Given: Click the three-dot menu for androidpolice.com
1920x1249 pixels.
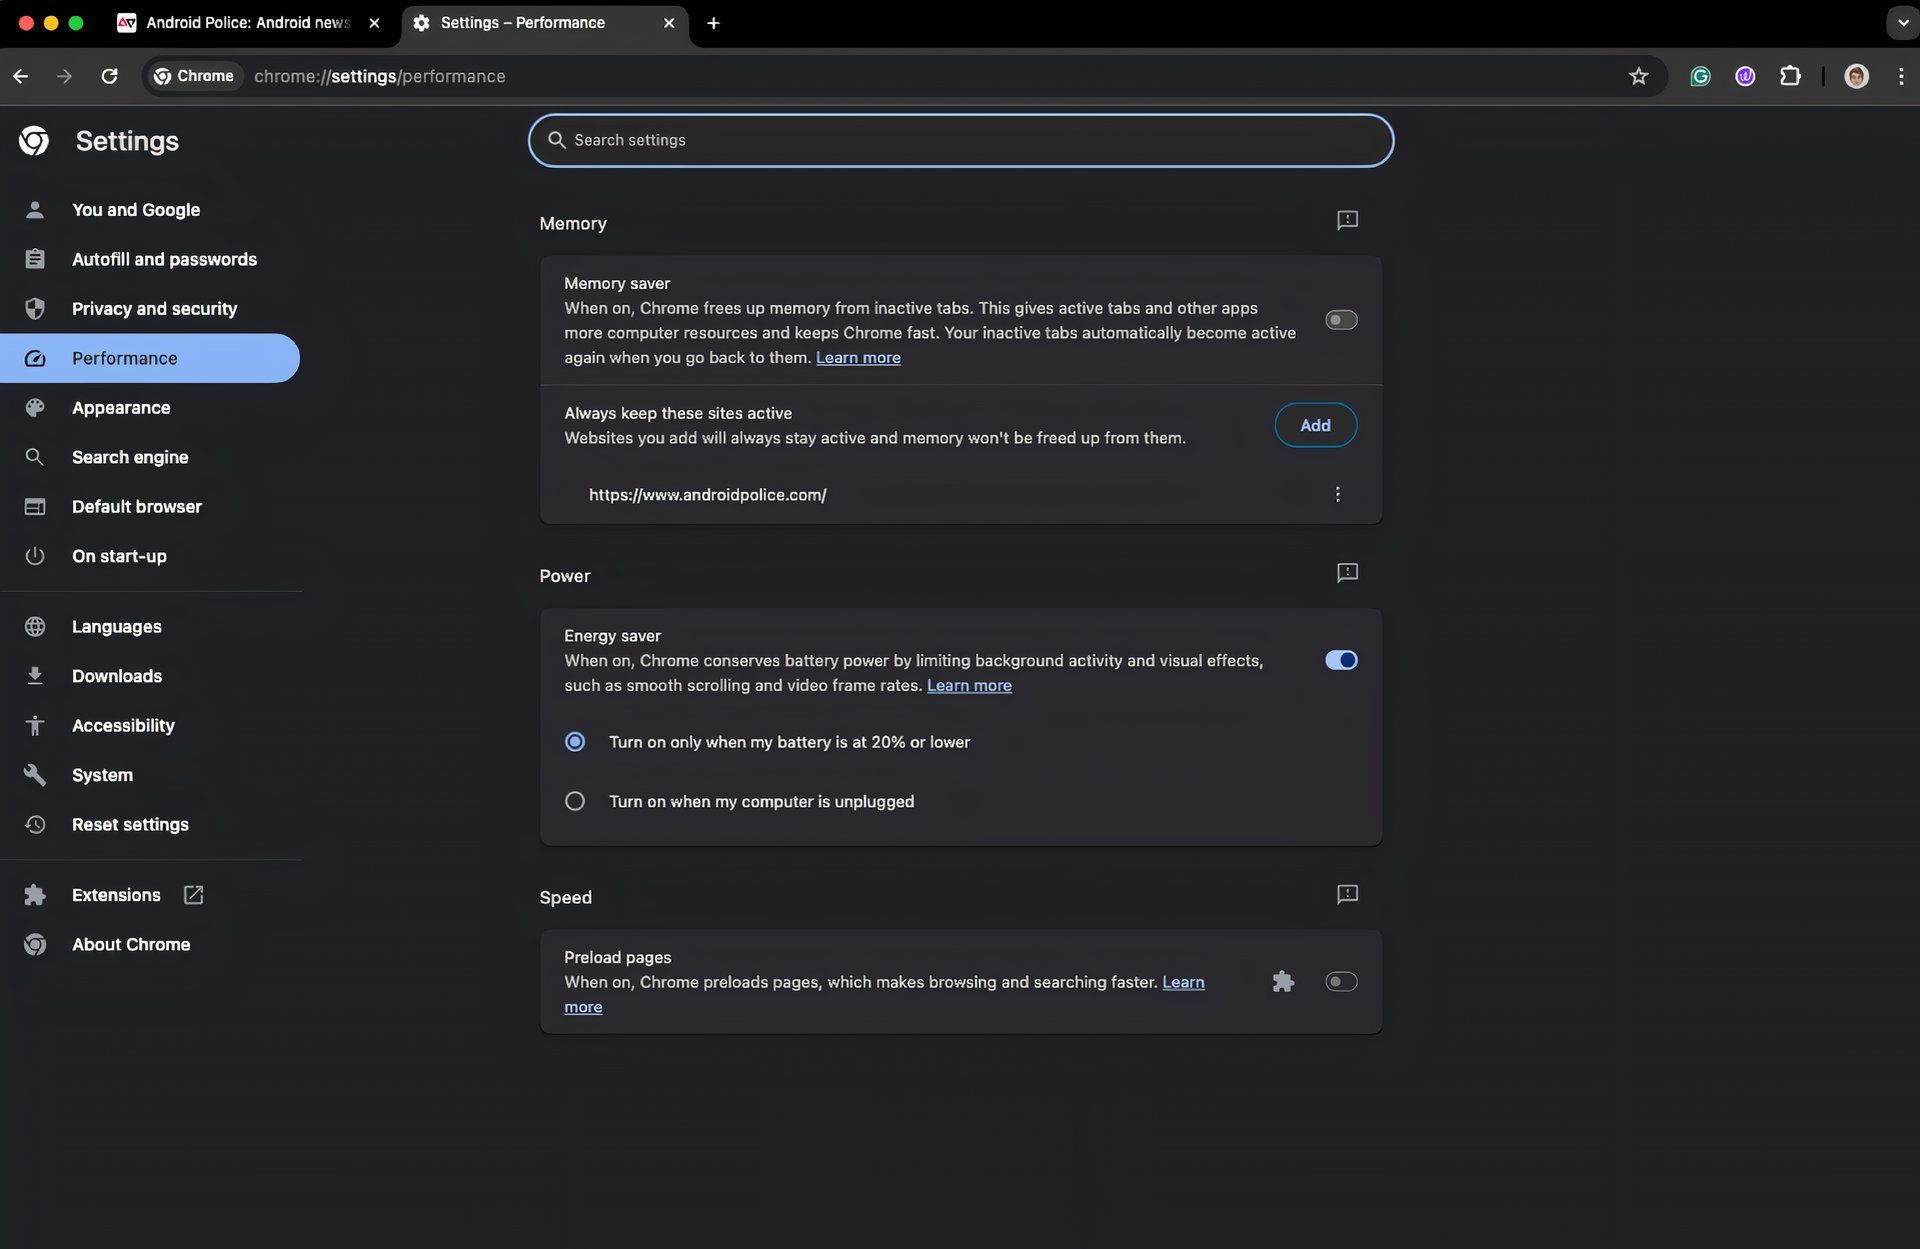Looking at the screenshot, I should click(x=1338, y=494).
